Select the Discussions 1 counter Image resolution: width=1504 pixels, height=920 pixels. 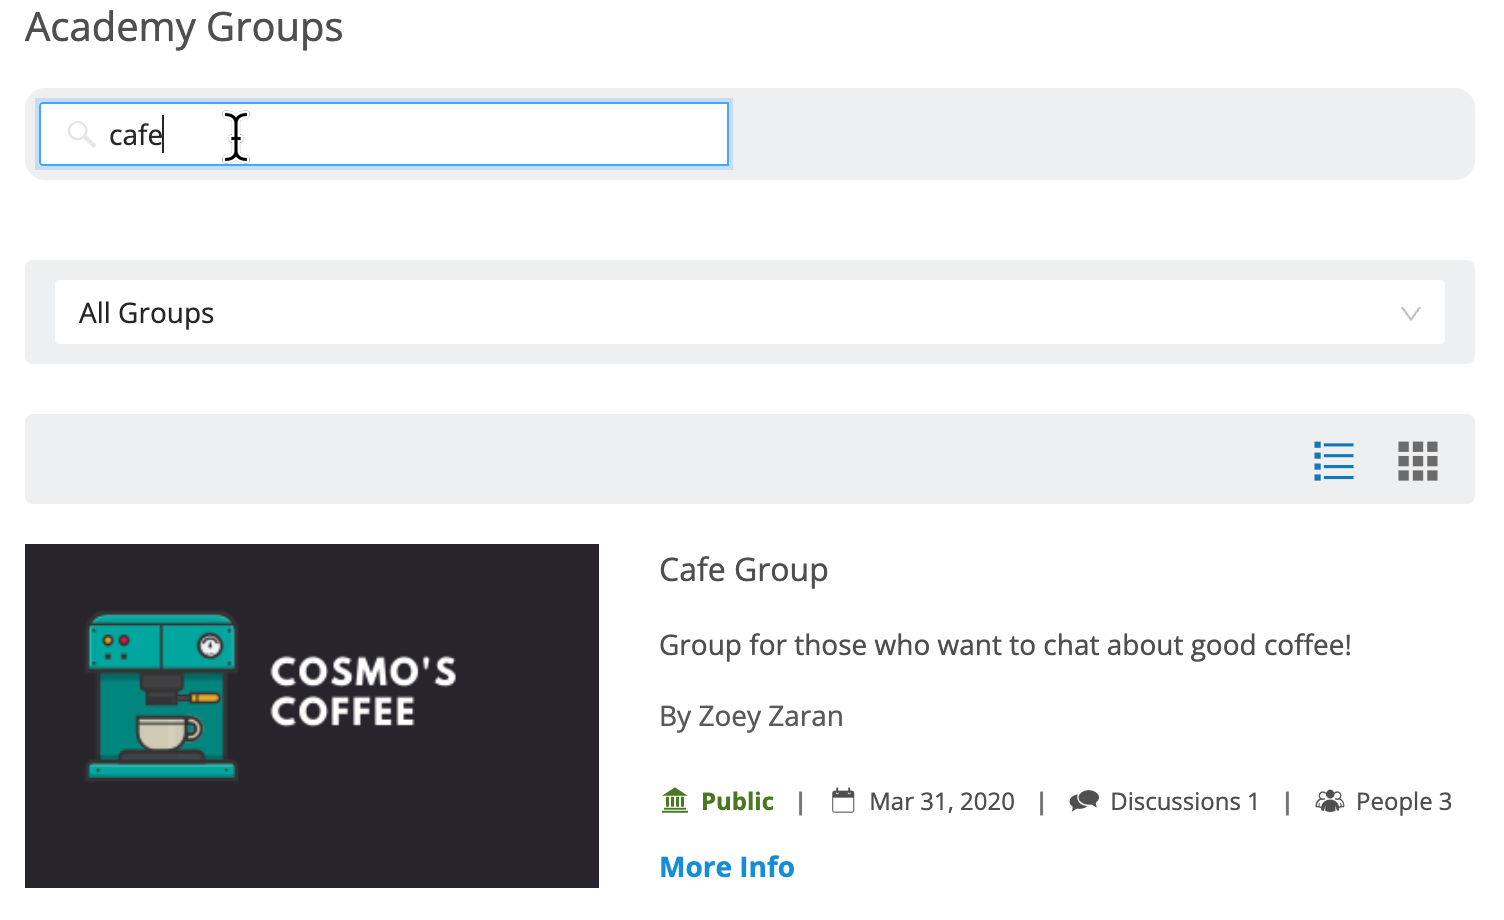[1184, 800]
